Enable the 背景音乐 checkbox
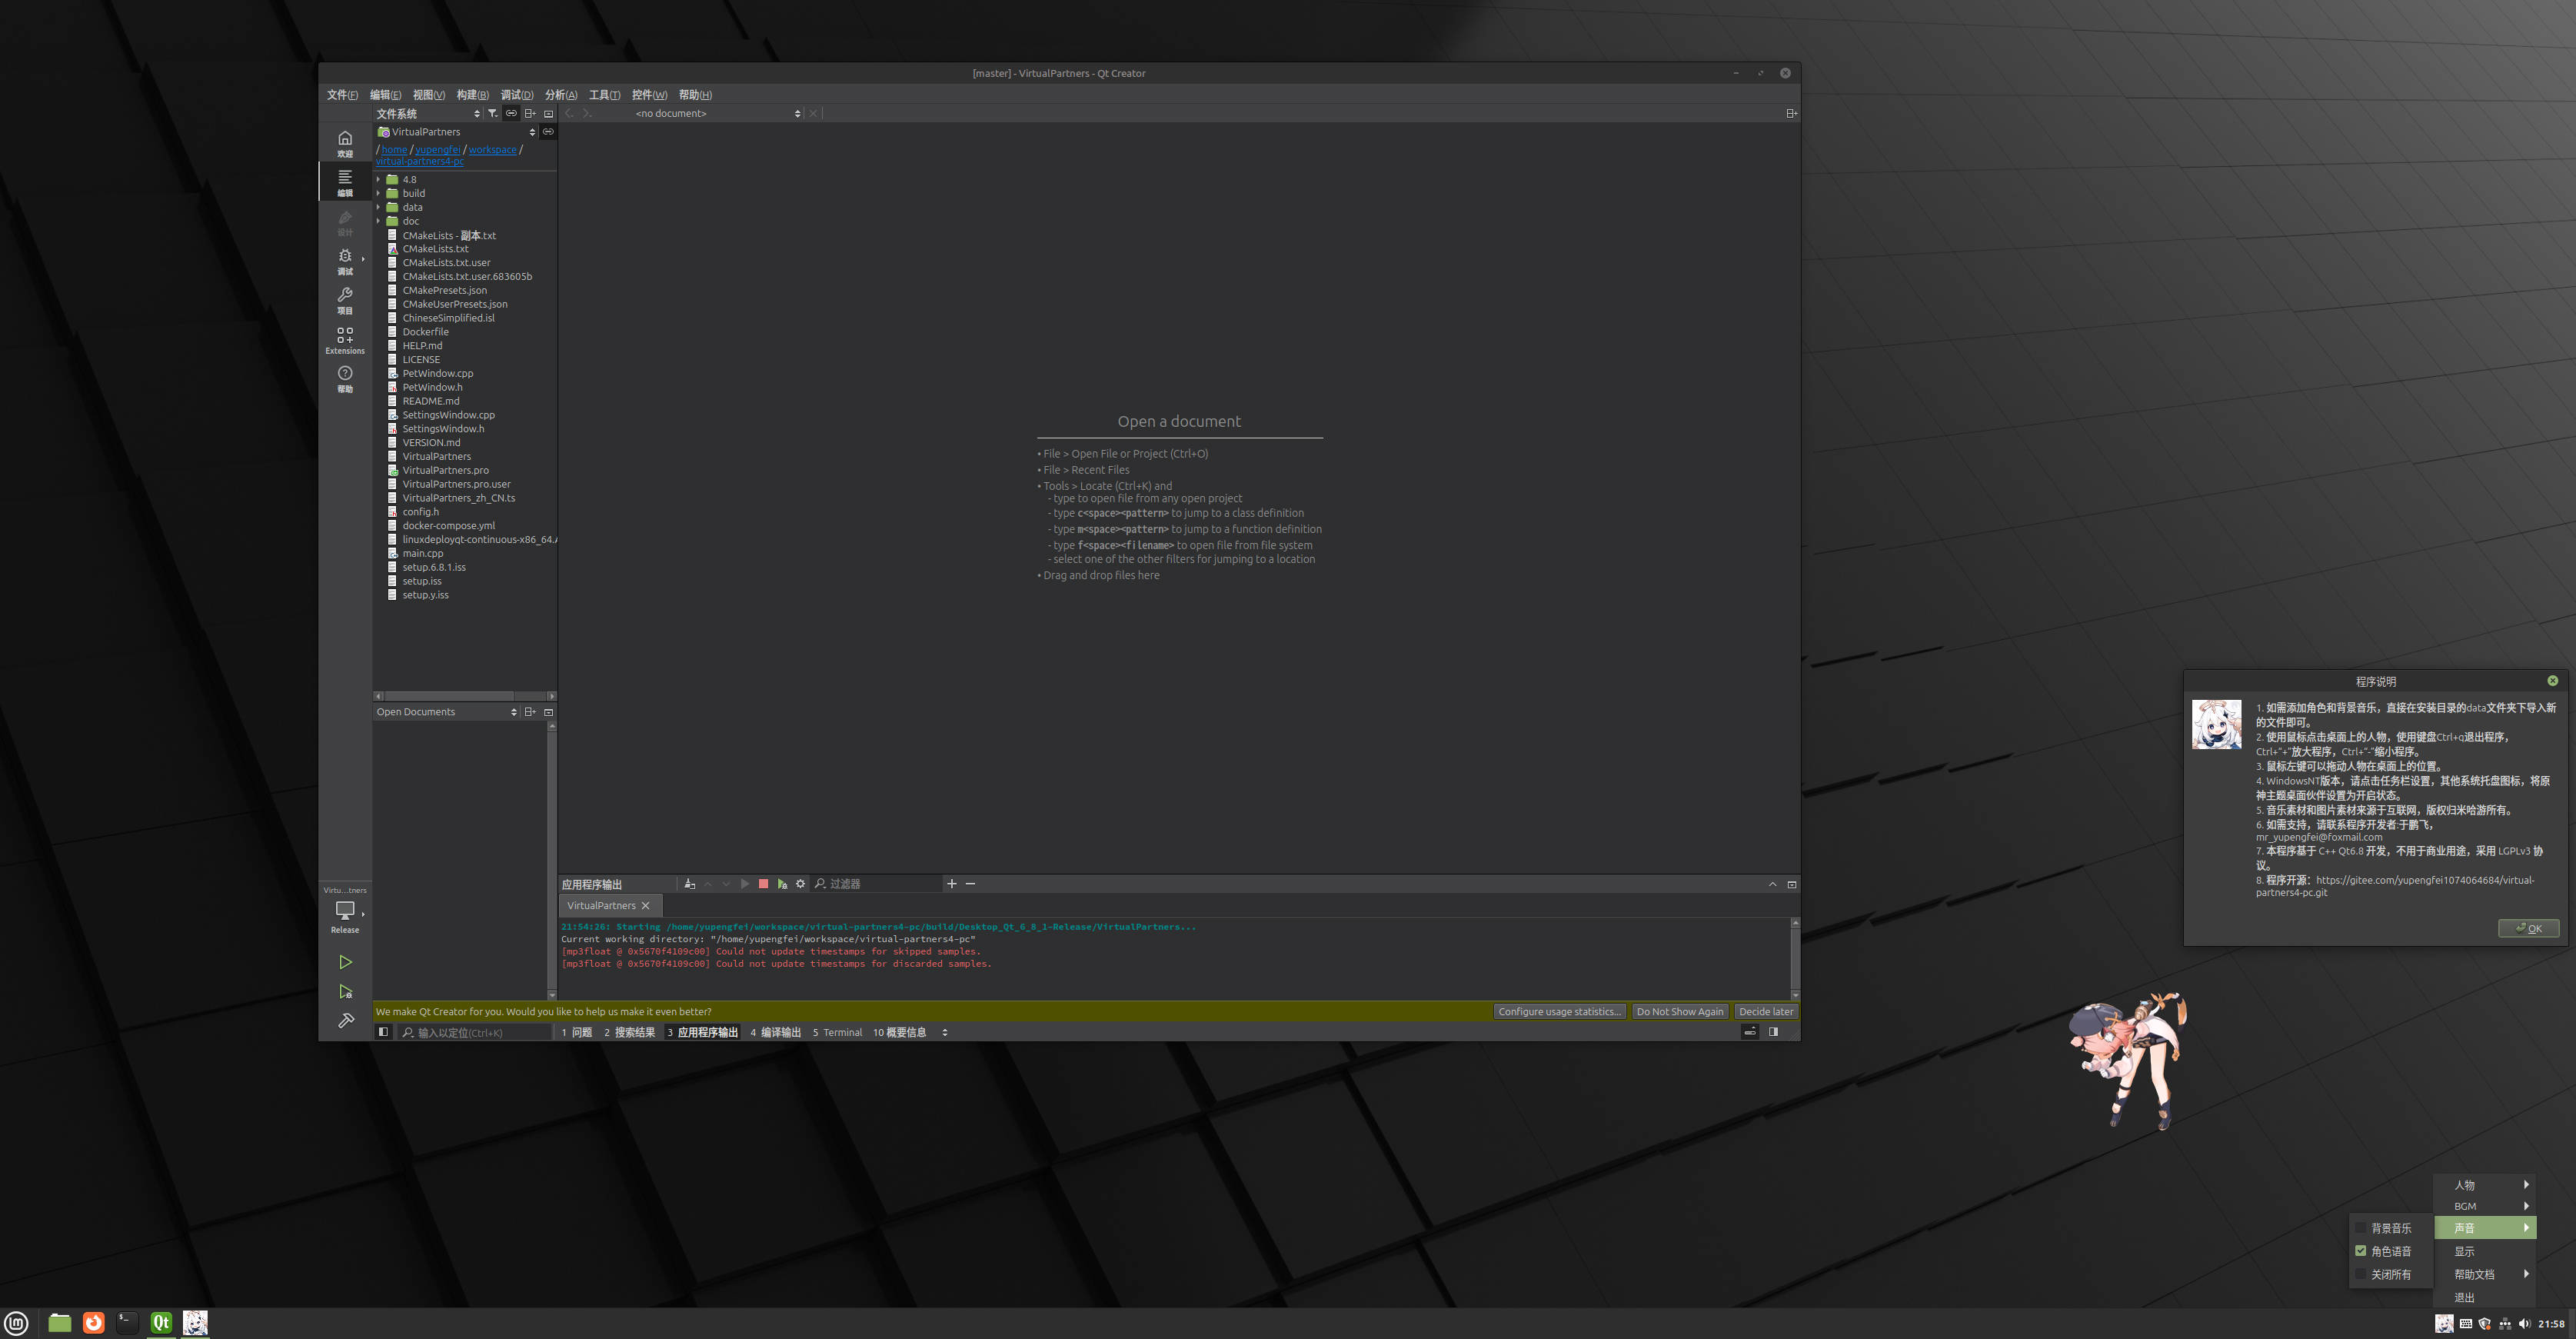 tap(2361, 1228)
